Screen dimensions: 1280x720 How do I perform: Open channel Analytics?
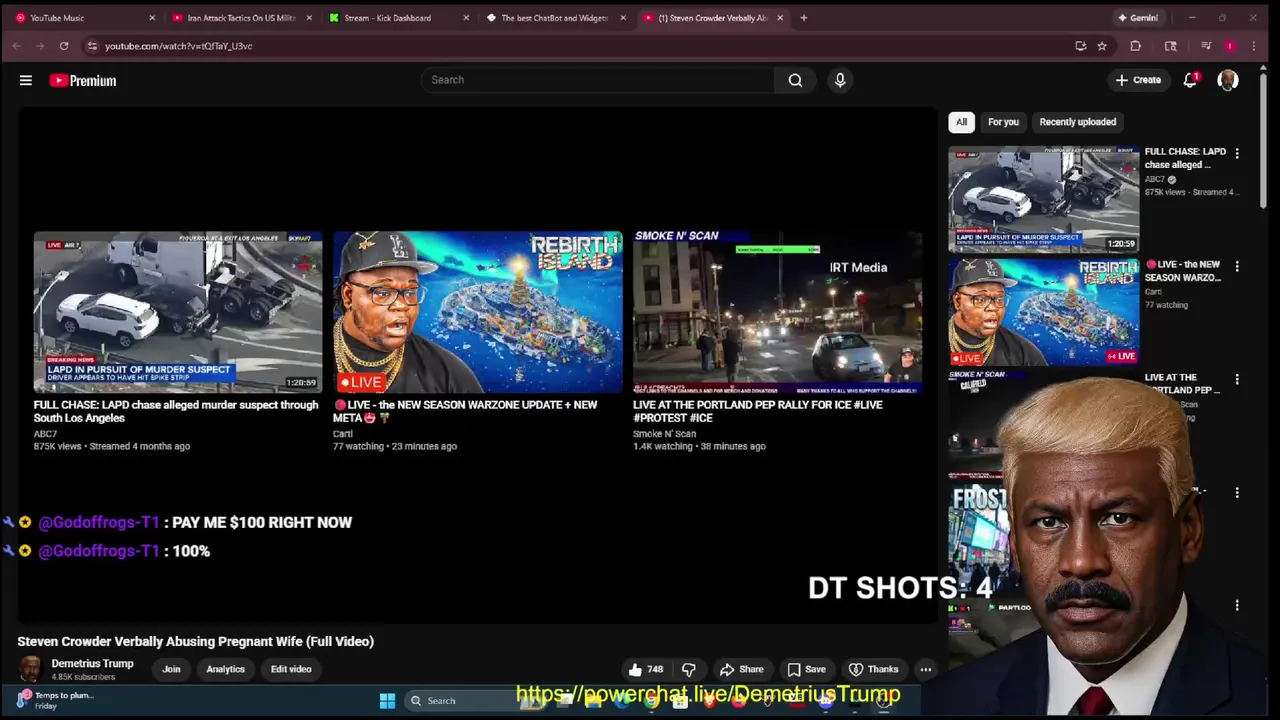coord(225,669)
